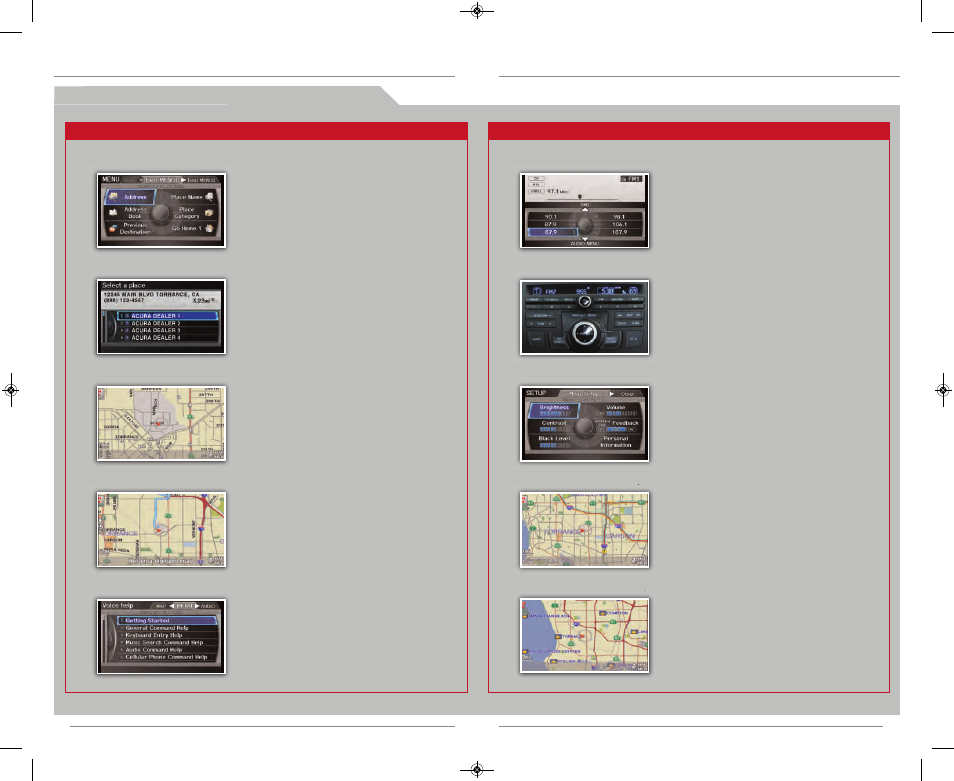Select the 107.9 radio preset
The image size is (954, 781).
619,232
